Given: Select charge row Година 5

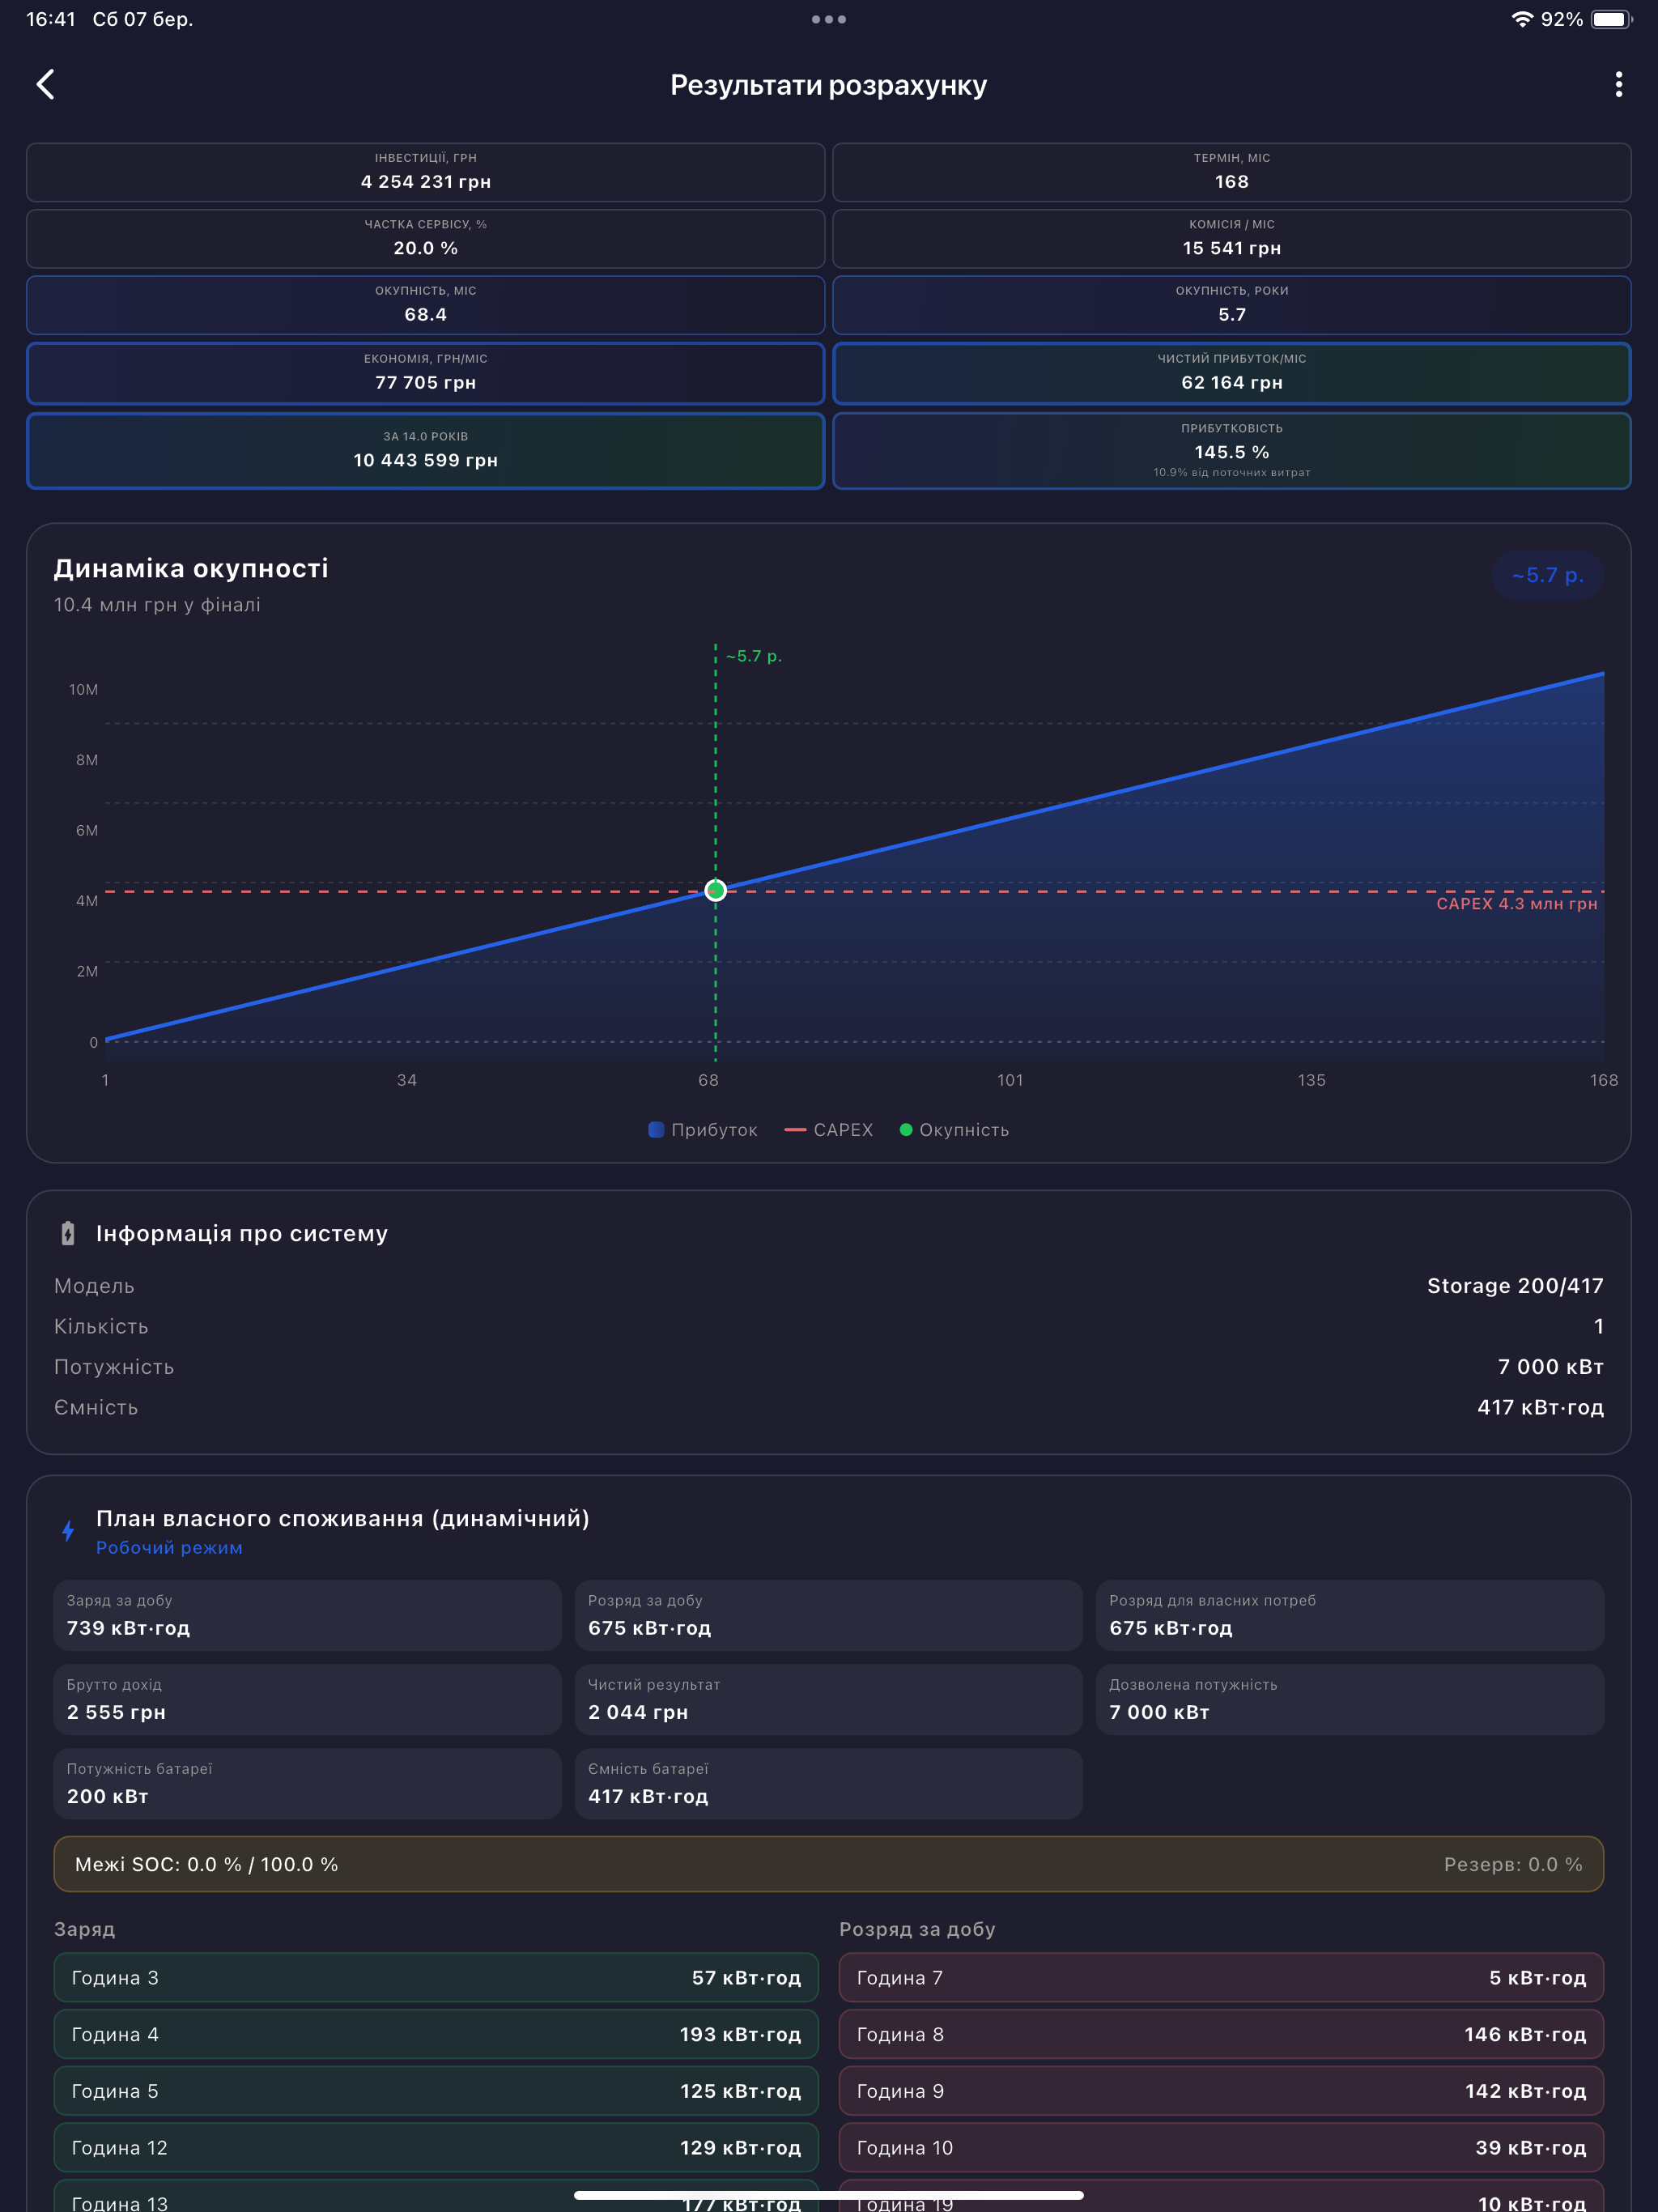Looking at the screenshot, I should tap(436, 2091).
